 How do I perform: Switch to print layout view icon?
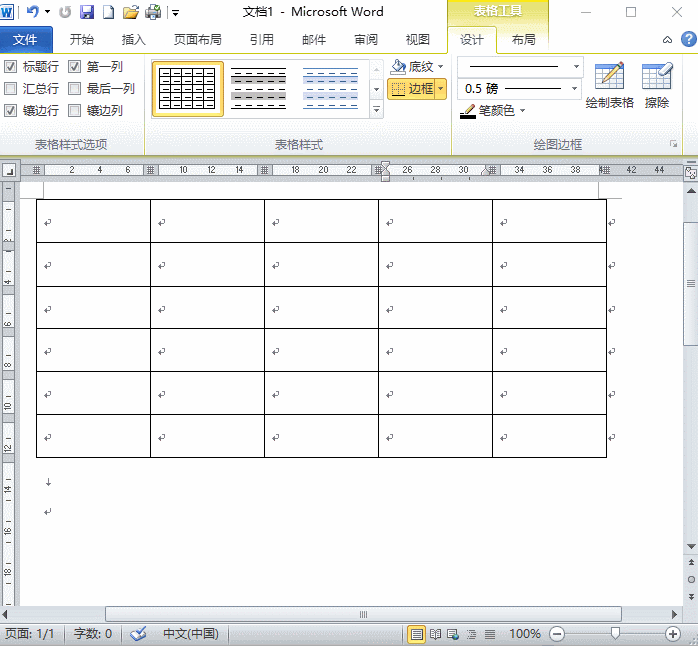click(x=416, y=634)
